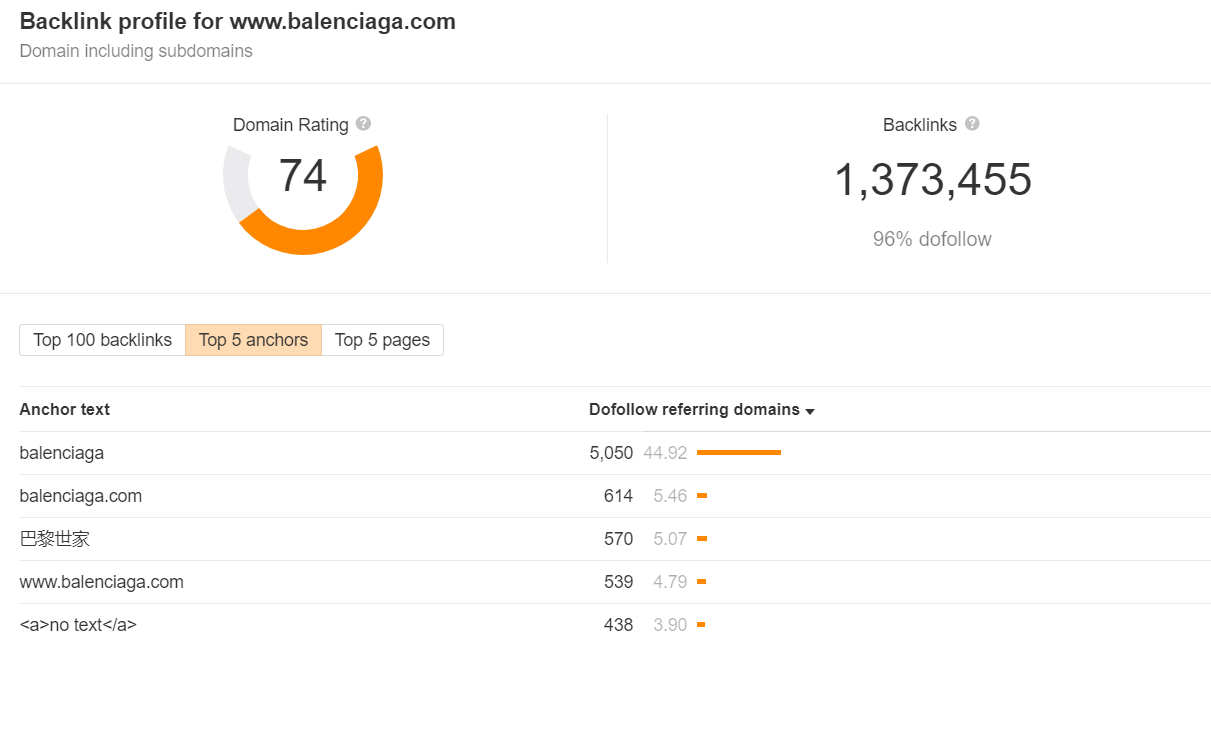1211x743 pixels.
Task: Click the 438 referring domains value
Action: (x=618, y=625)
